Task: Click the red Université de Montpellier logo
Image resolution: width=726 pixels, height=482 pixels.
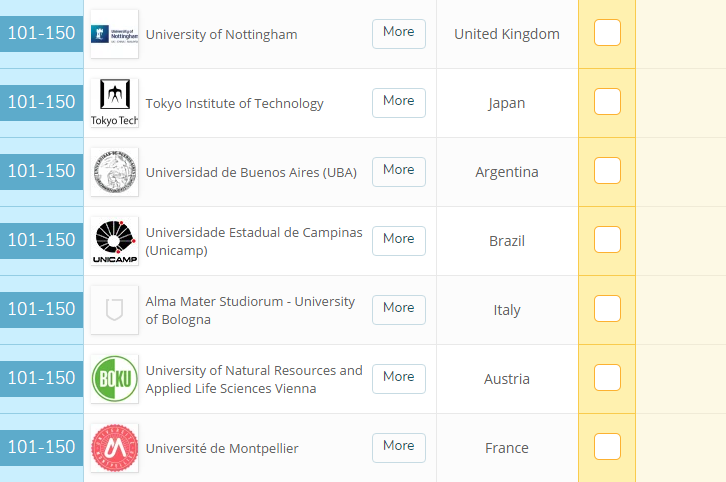Action: 114,448
